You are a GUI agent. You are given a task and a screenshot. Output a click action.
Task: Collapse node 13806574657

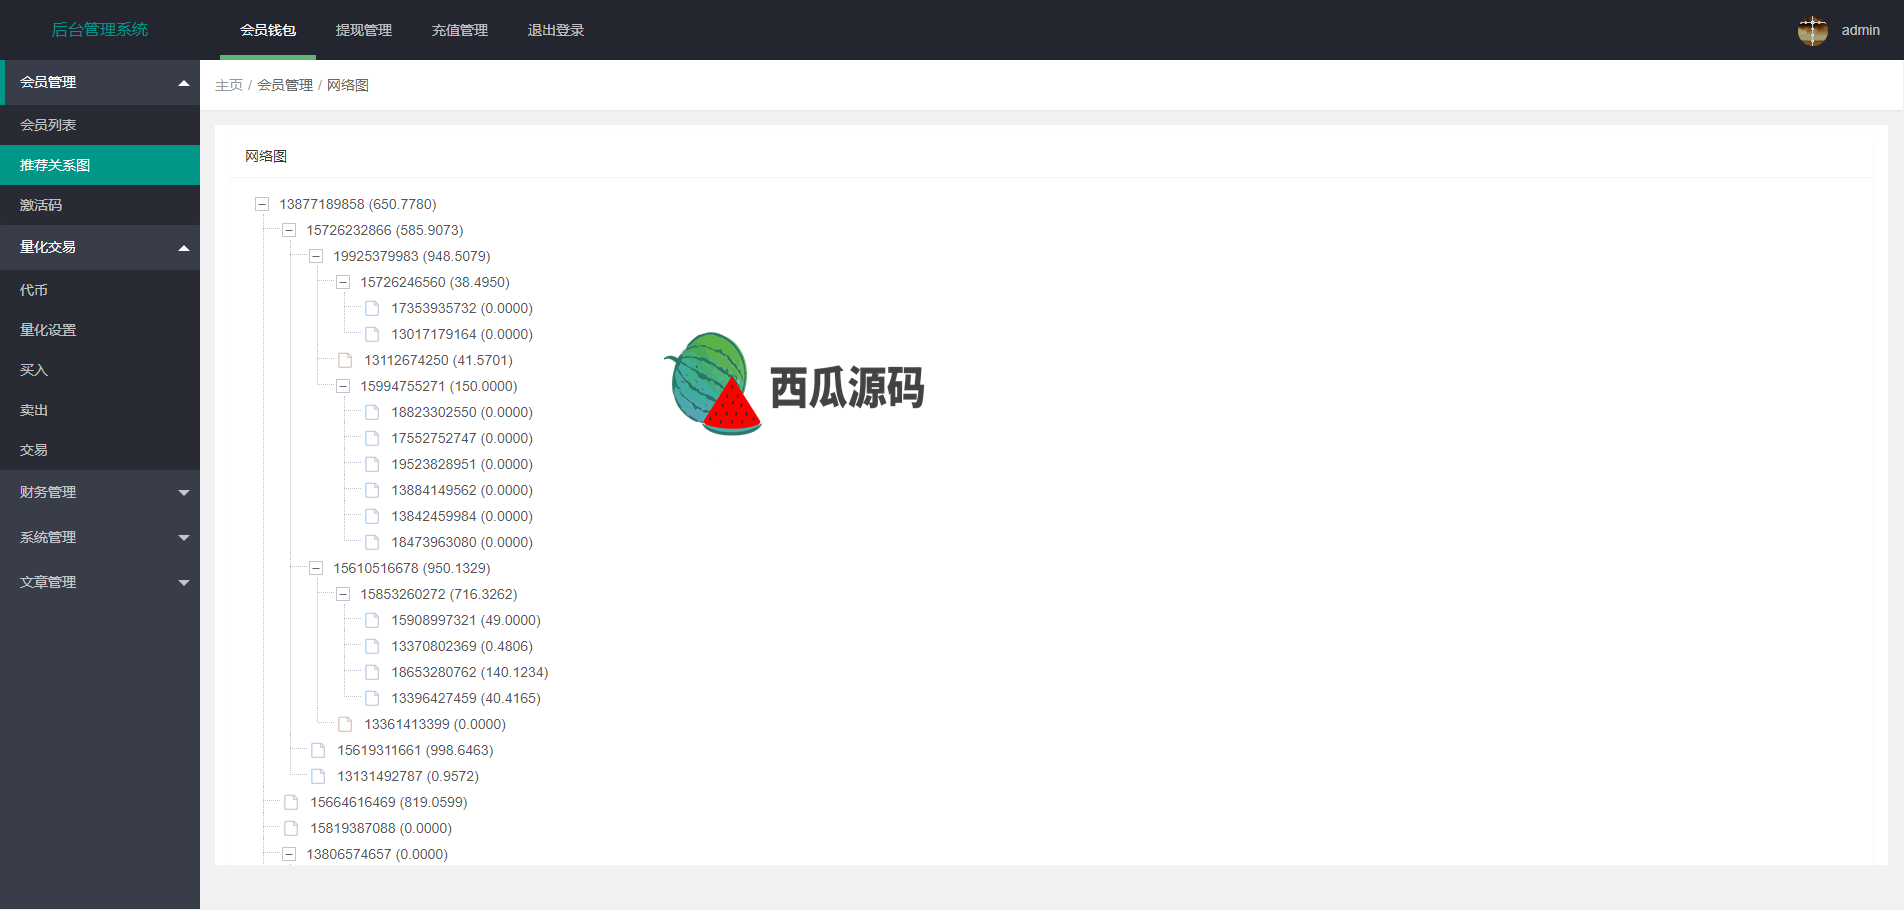[289, 854]
